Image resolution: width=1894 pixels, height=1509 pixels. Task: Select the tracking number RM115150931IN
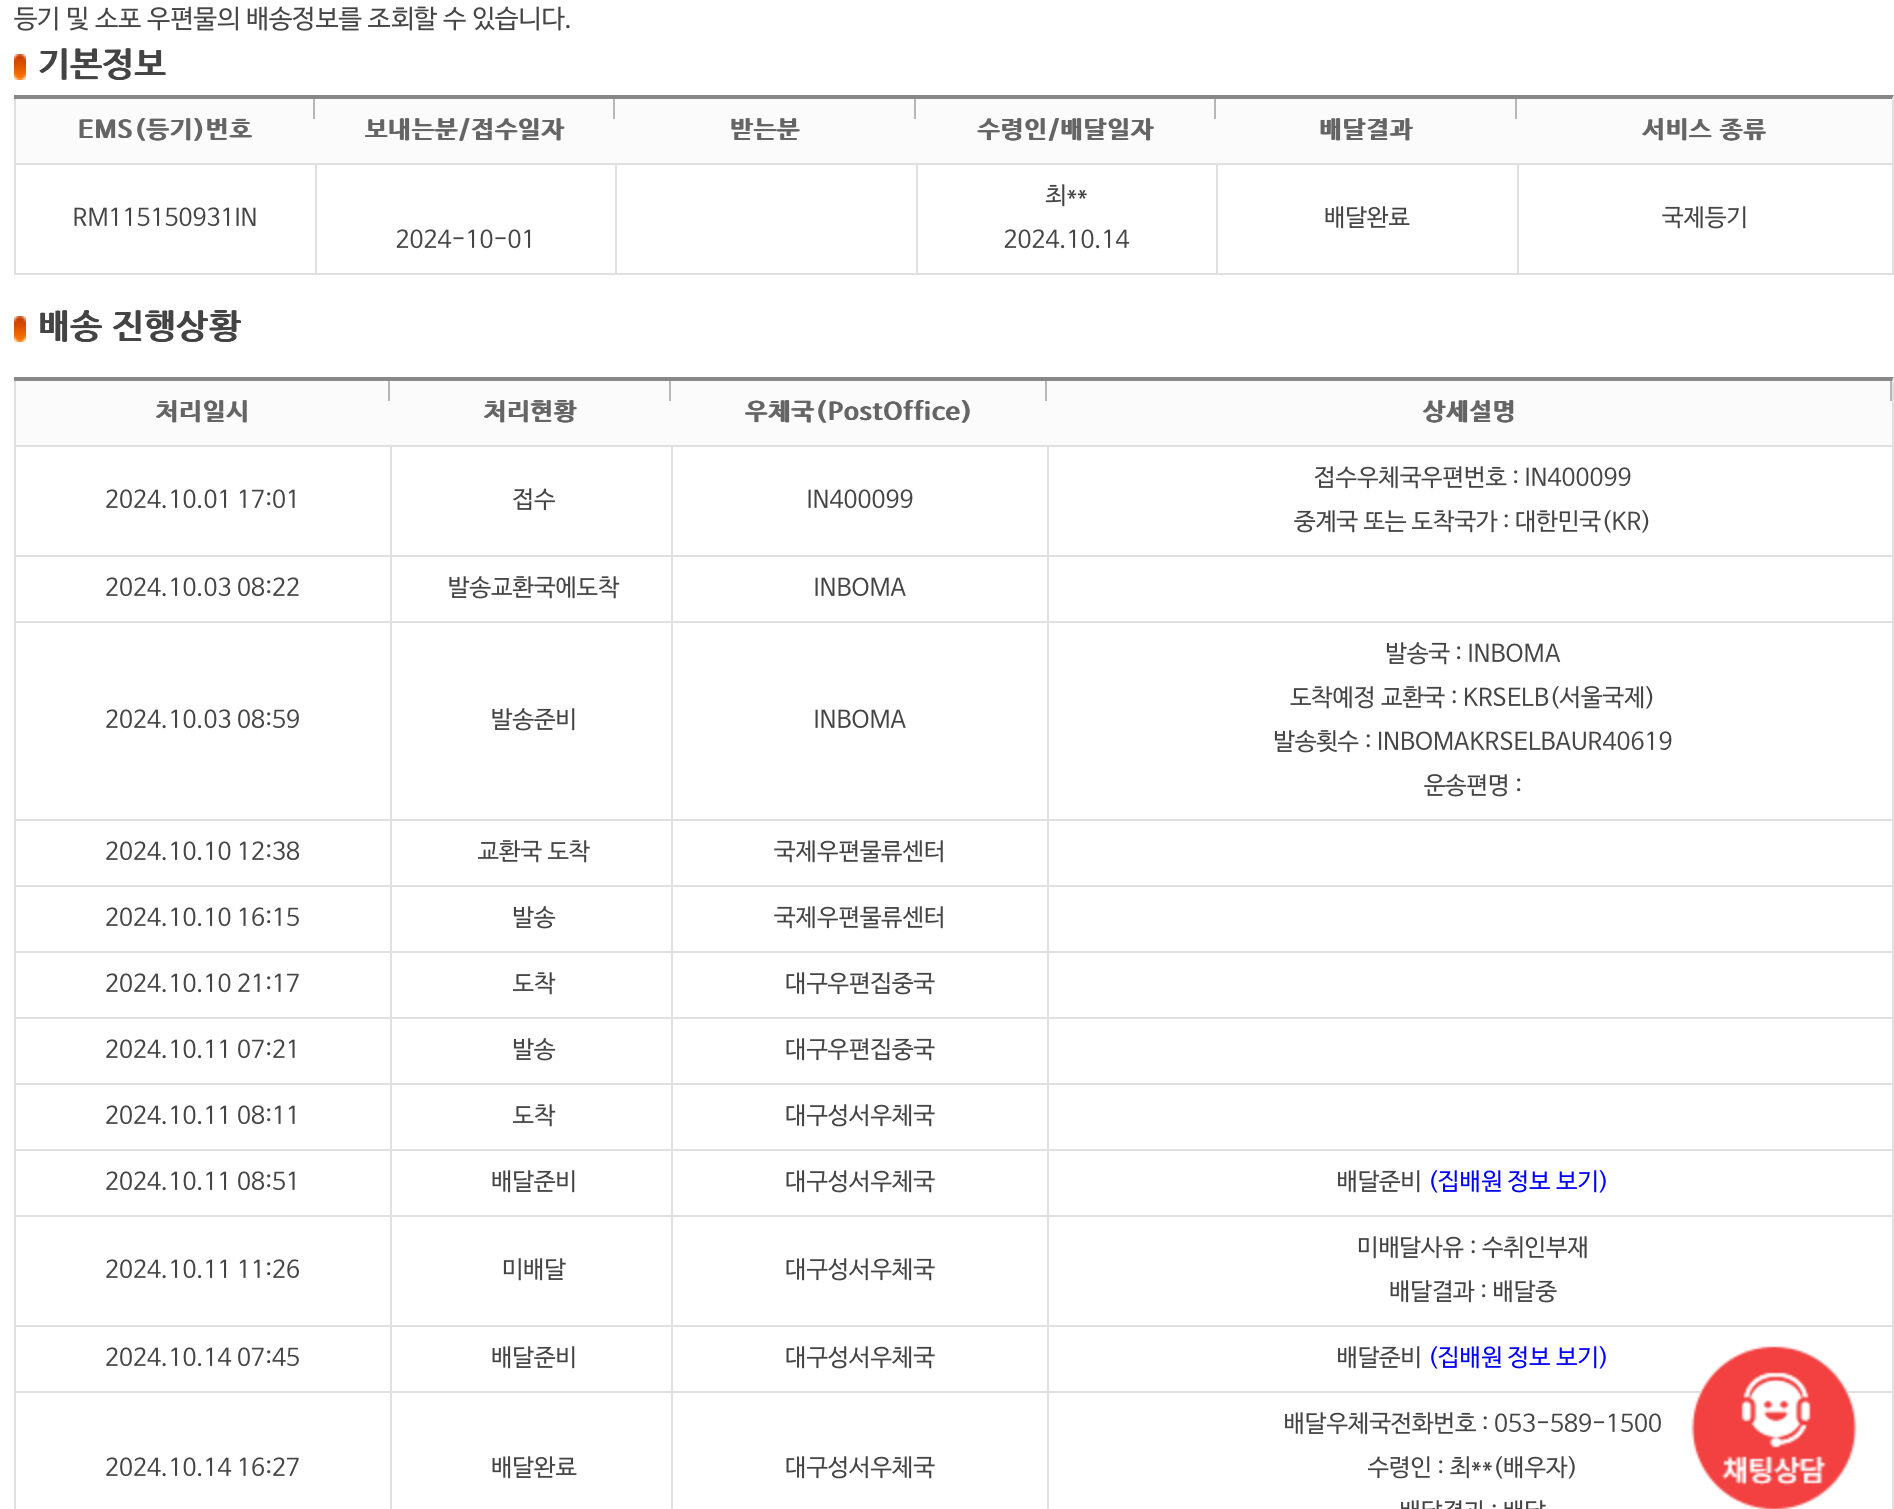(x=165, y=217)
